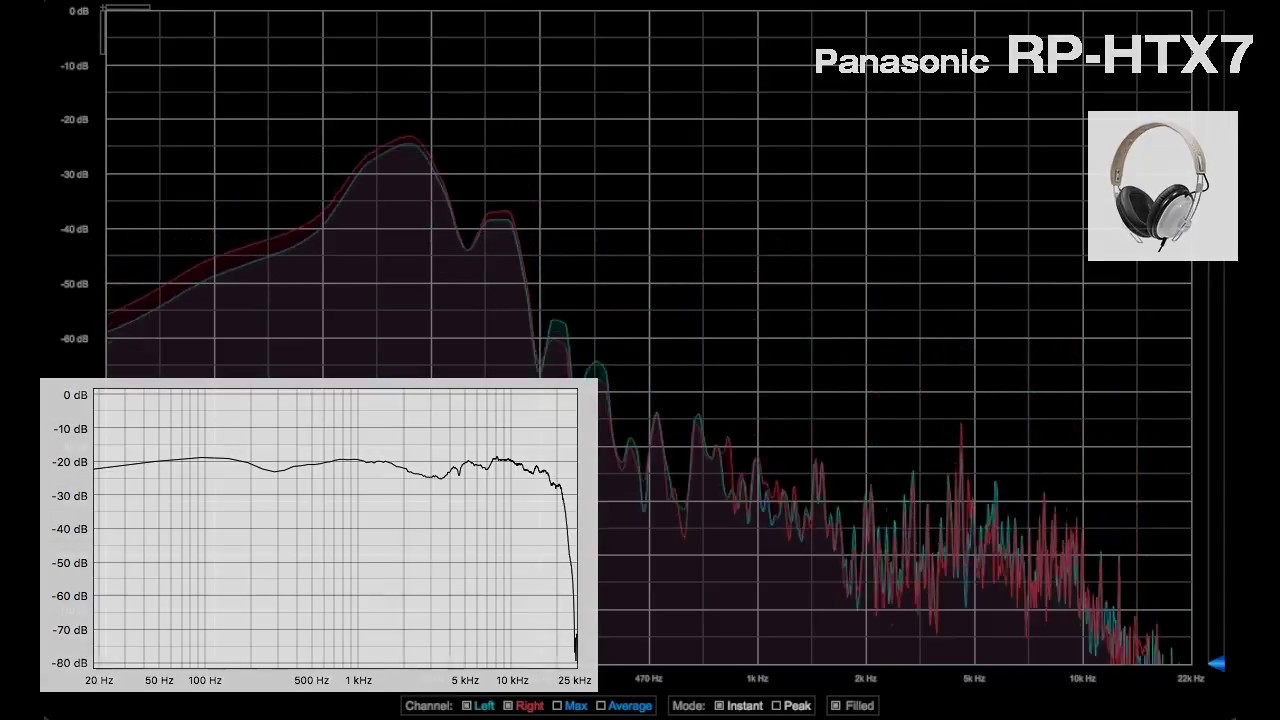The width and height of the screenshot is (1280, 720).
Task: Click the 470 Hz axis label
Action: [648, 679]
